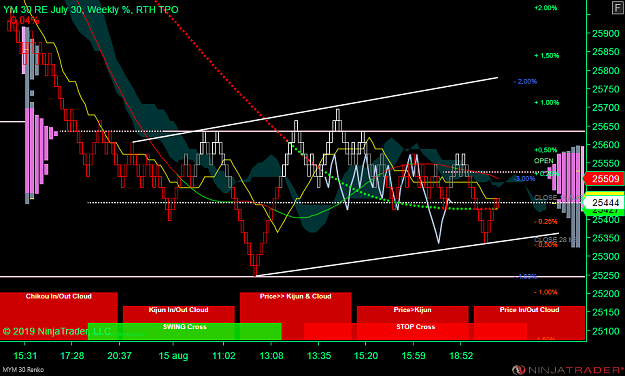
Task: Click the 20:37 time axis label
Action: pos(119,355)
